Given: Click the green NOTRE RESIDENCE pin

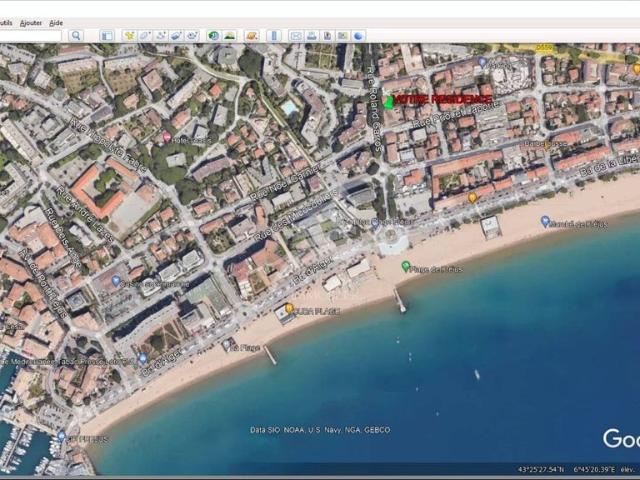Looking at the screenshot, I should [x=389, y=102].
